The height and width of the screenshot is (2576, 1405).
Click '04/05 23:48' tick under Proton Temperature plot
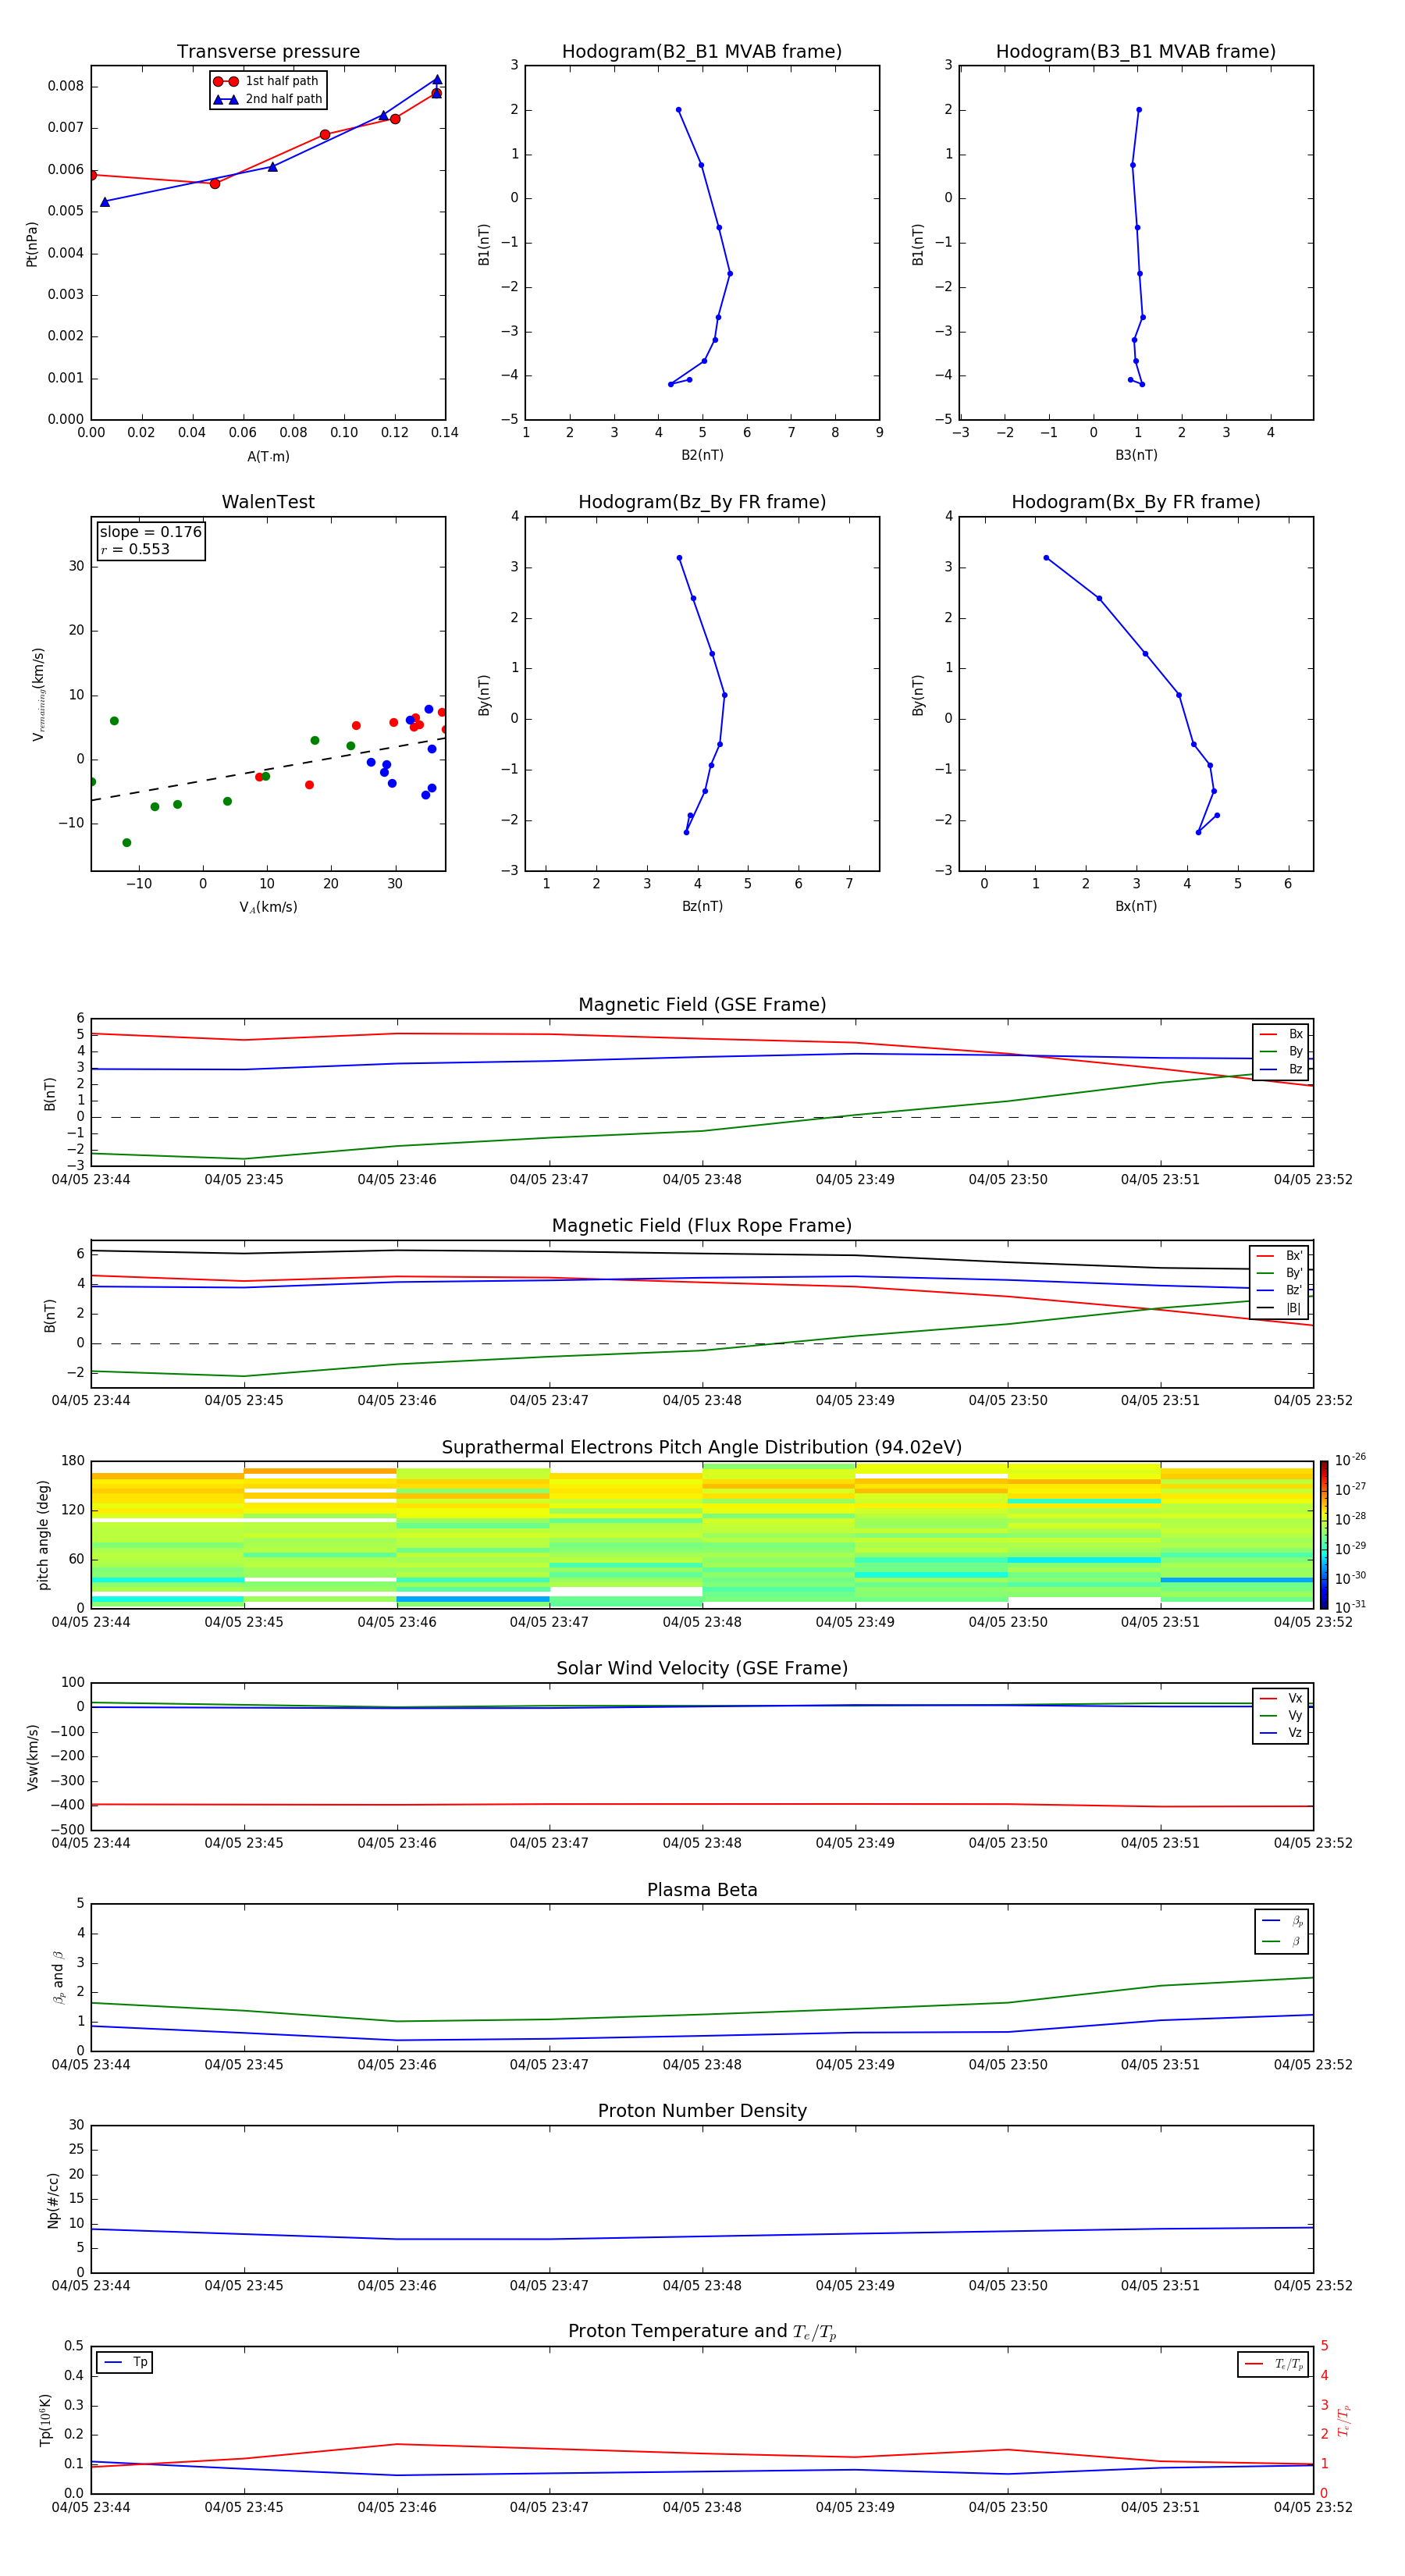pyautogui.click(x=702, y=2507)
